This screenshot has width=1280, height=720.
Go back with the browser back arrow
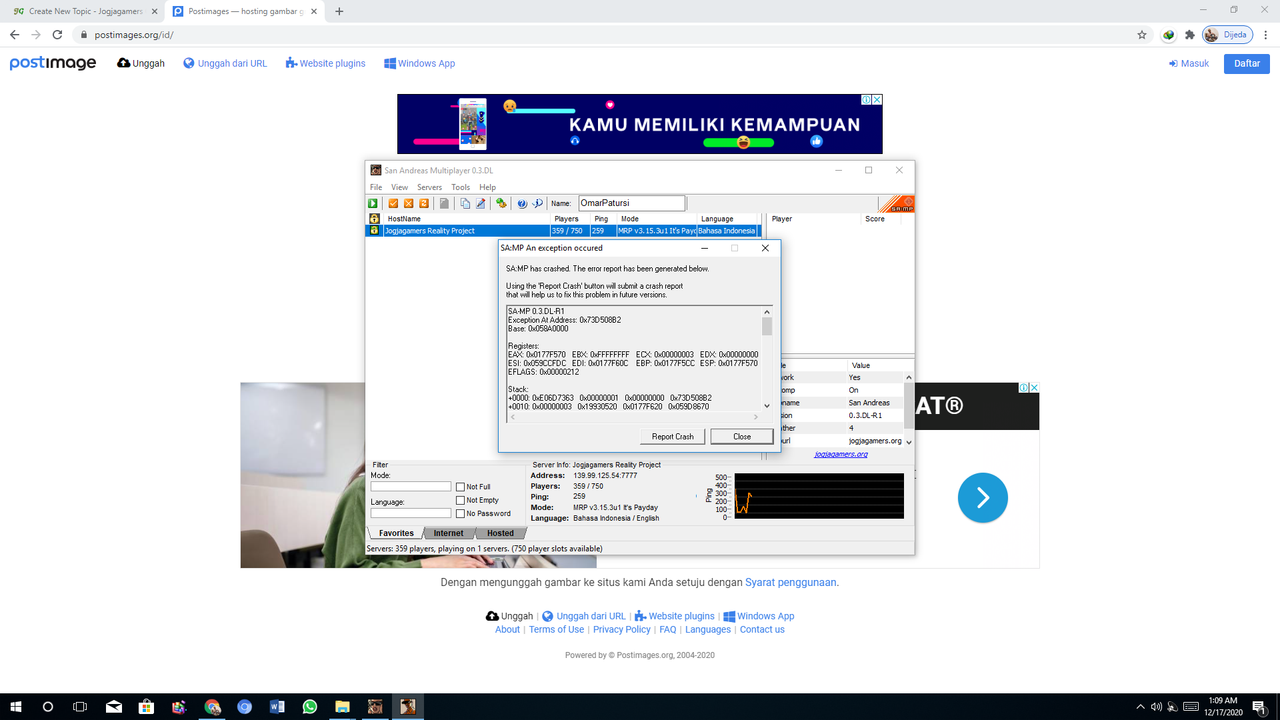point(14,34)
